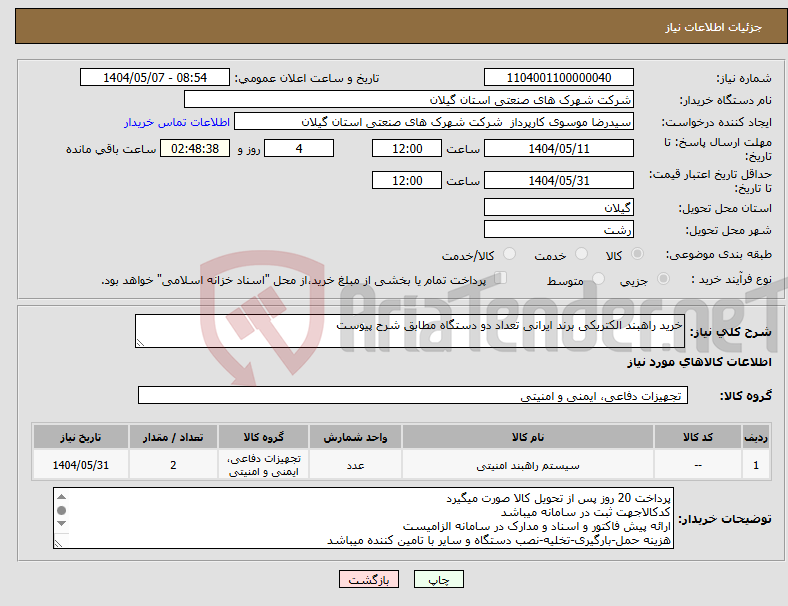Click the delivery province field گیلان
The image size is (788, 606).
(x=558, y=207)
